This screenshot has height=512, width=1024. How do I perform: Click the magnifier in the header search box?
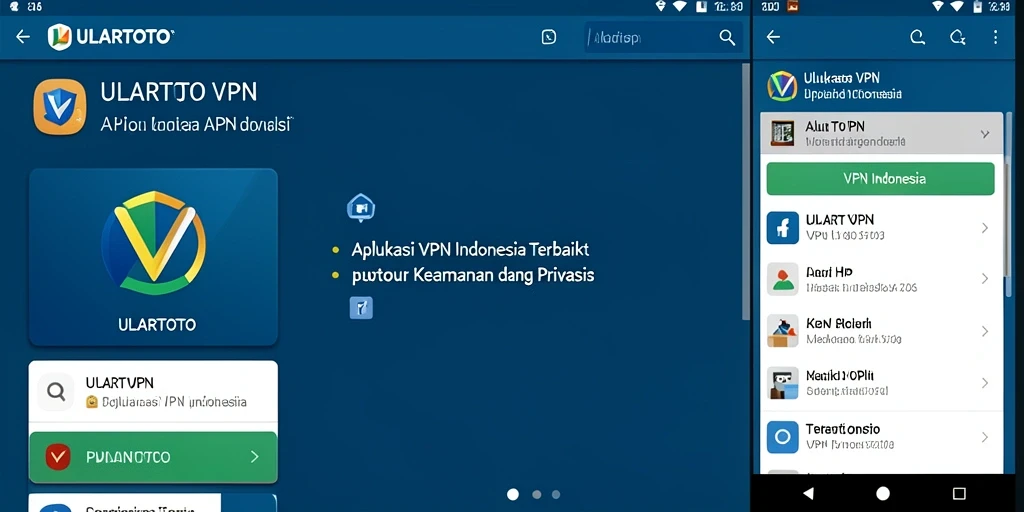pyautogui.click(x=727, y=37)
